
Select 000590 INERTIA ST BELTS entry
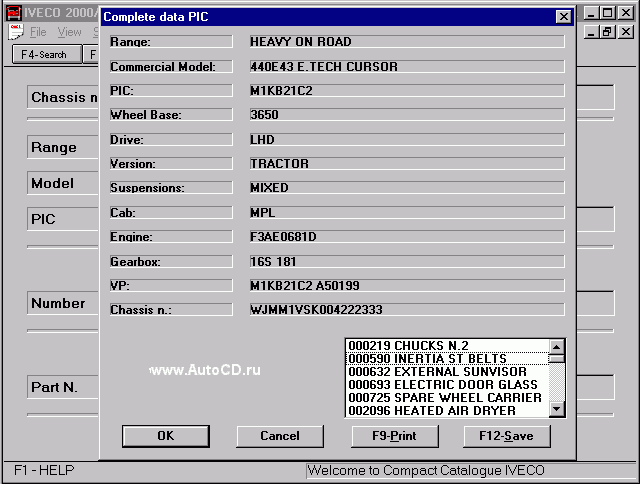click(448, 359)
